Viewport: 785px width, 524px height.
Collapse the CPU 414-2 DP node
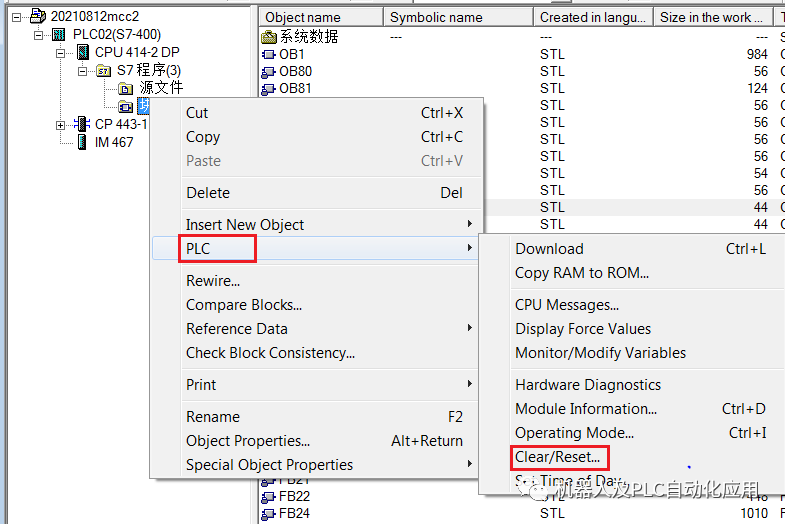click(61, 53)
